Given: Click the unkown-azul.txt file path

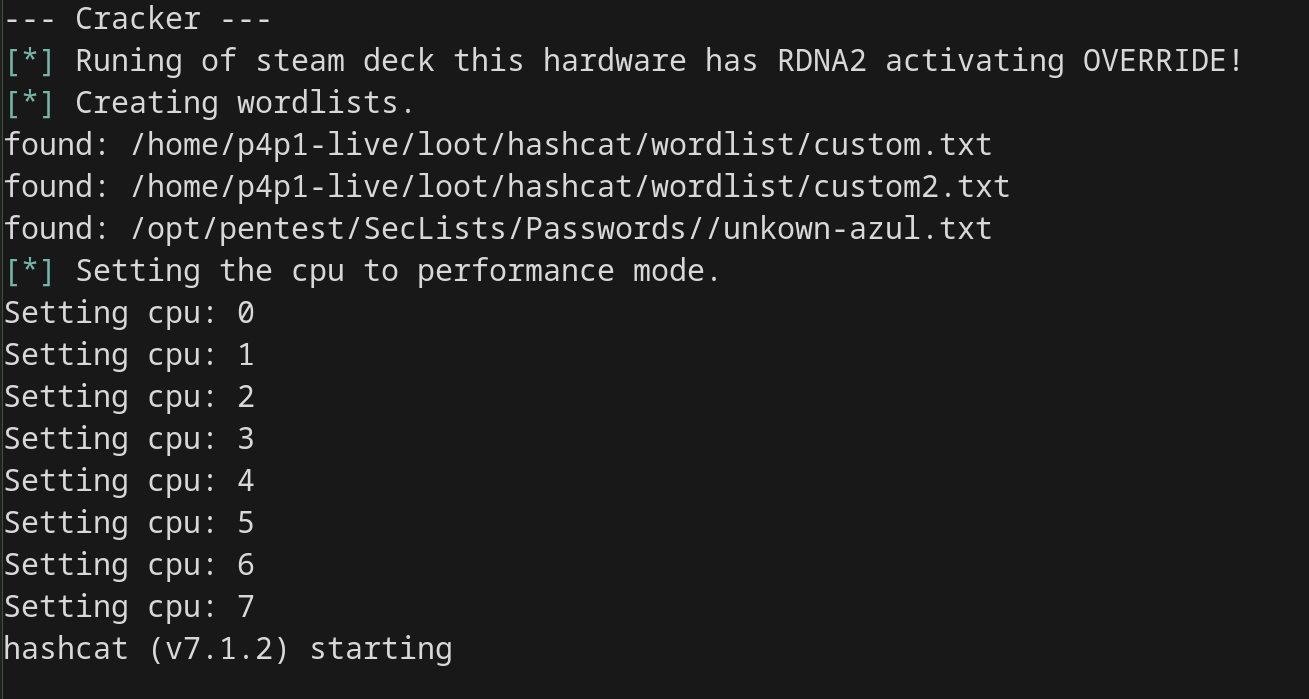Looking at the screenshot, I should (x=561, y=228).
